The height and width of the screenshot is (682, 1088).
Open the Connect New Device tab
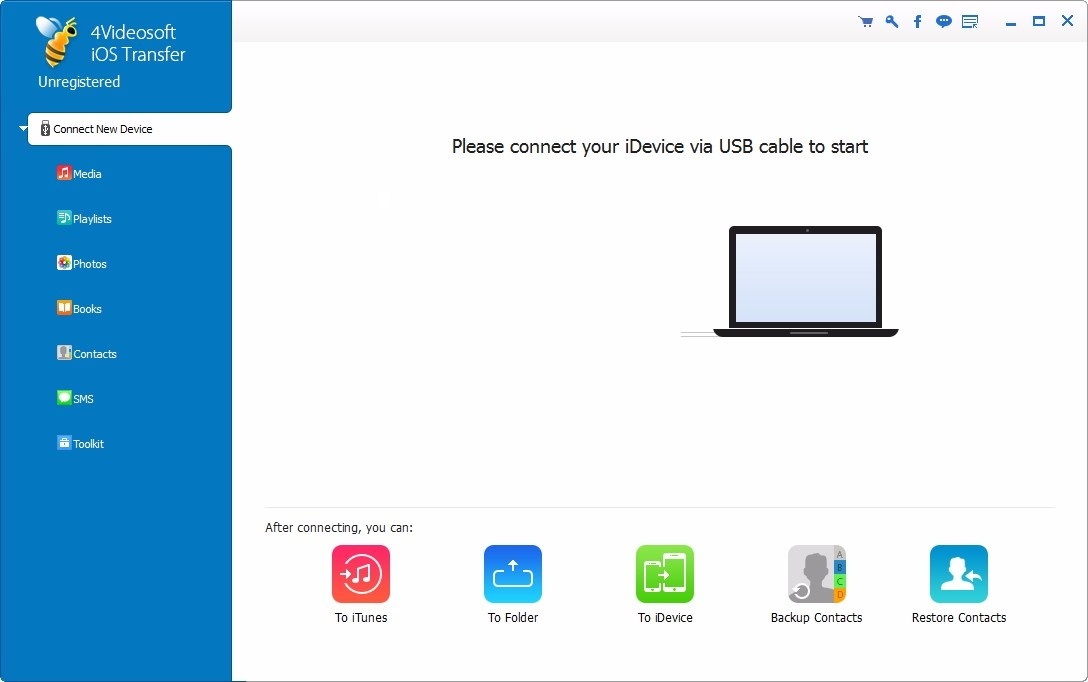[x=102, y=128]
